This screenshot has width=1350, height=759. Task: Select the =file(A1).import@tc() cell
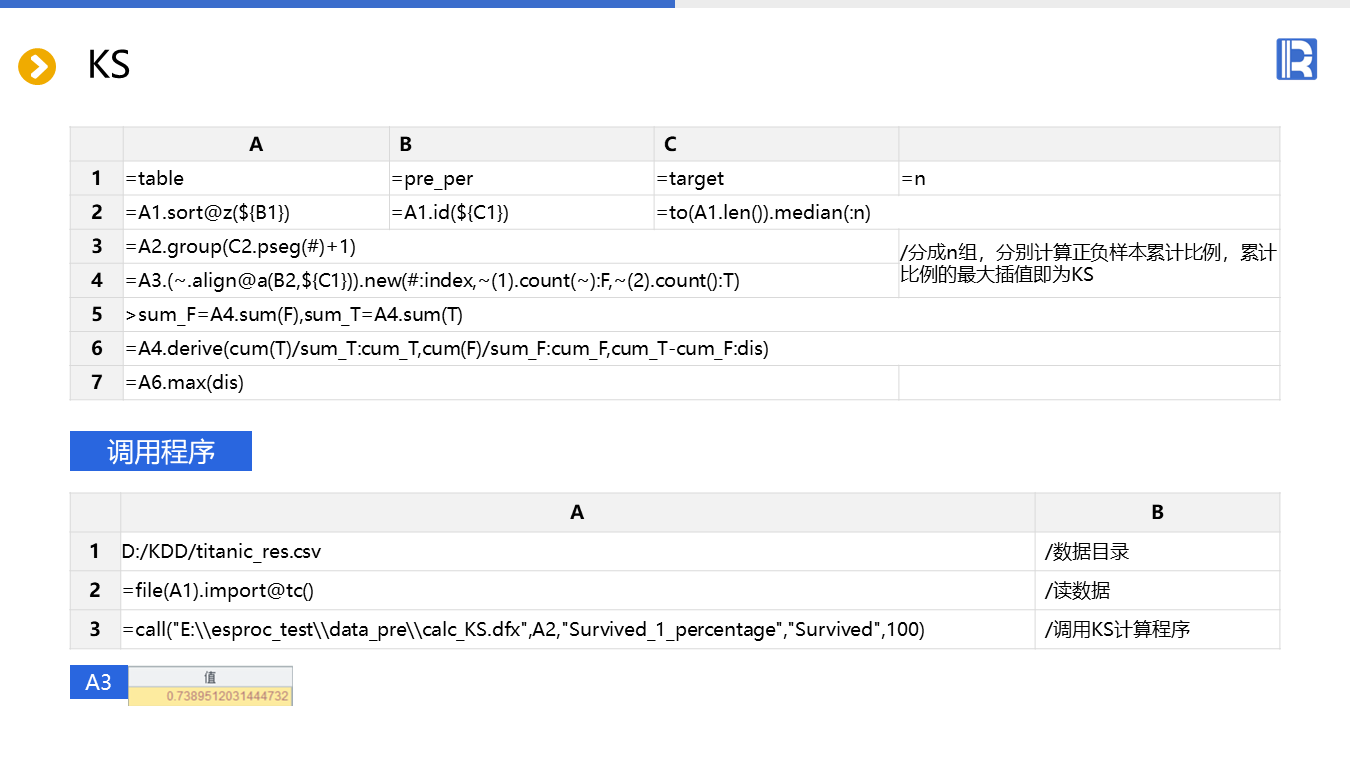(x=577, y=590)
